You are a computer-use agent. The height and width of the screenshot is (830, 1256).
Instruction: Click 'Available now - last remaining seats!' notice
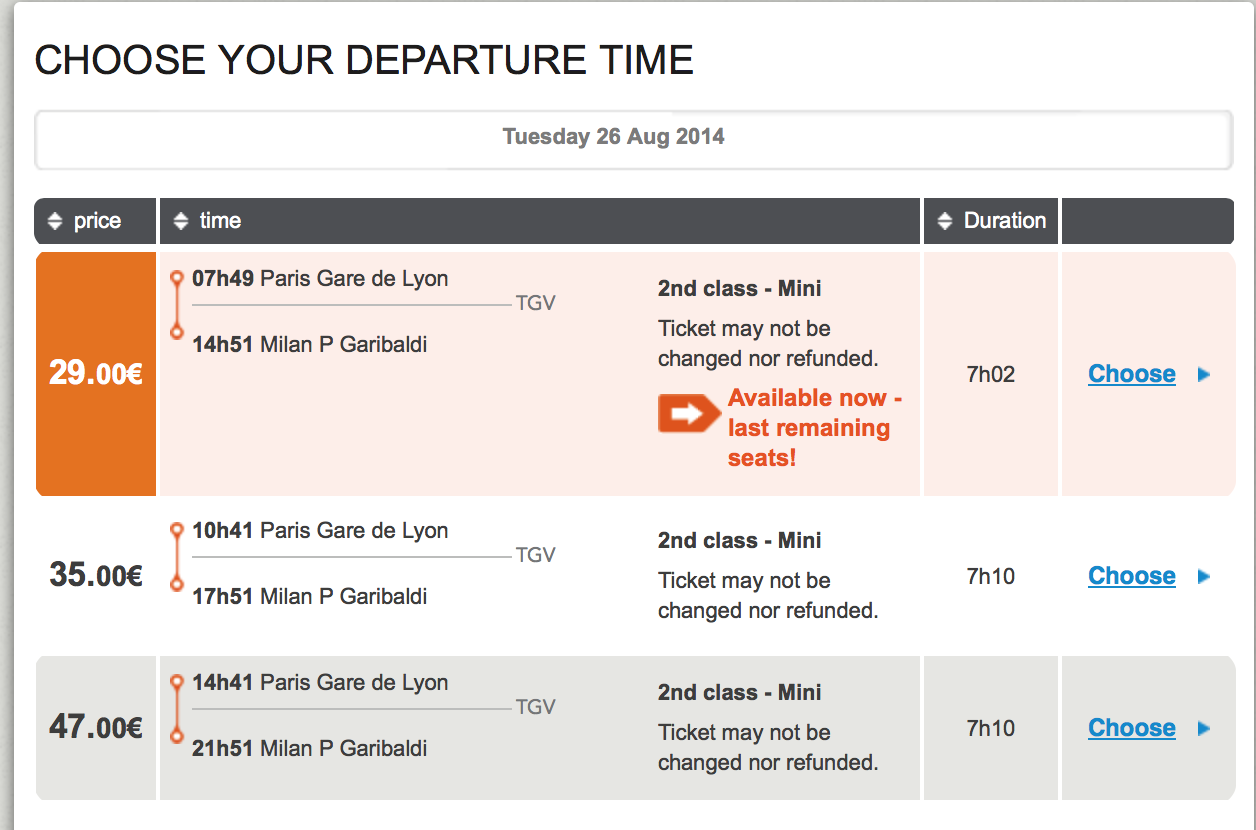[810, 428]
